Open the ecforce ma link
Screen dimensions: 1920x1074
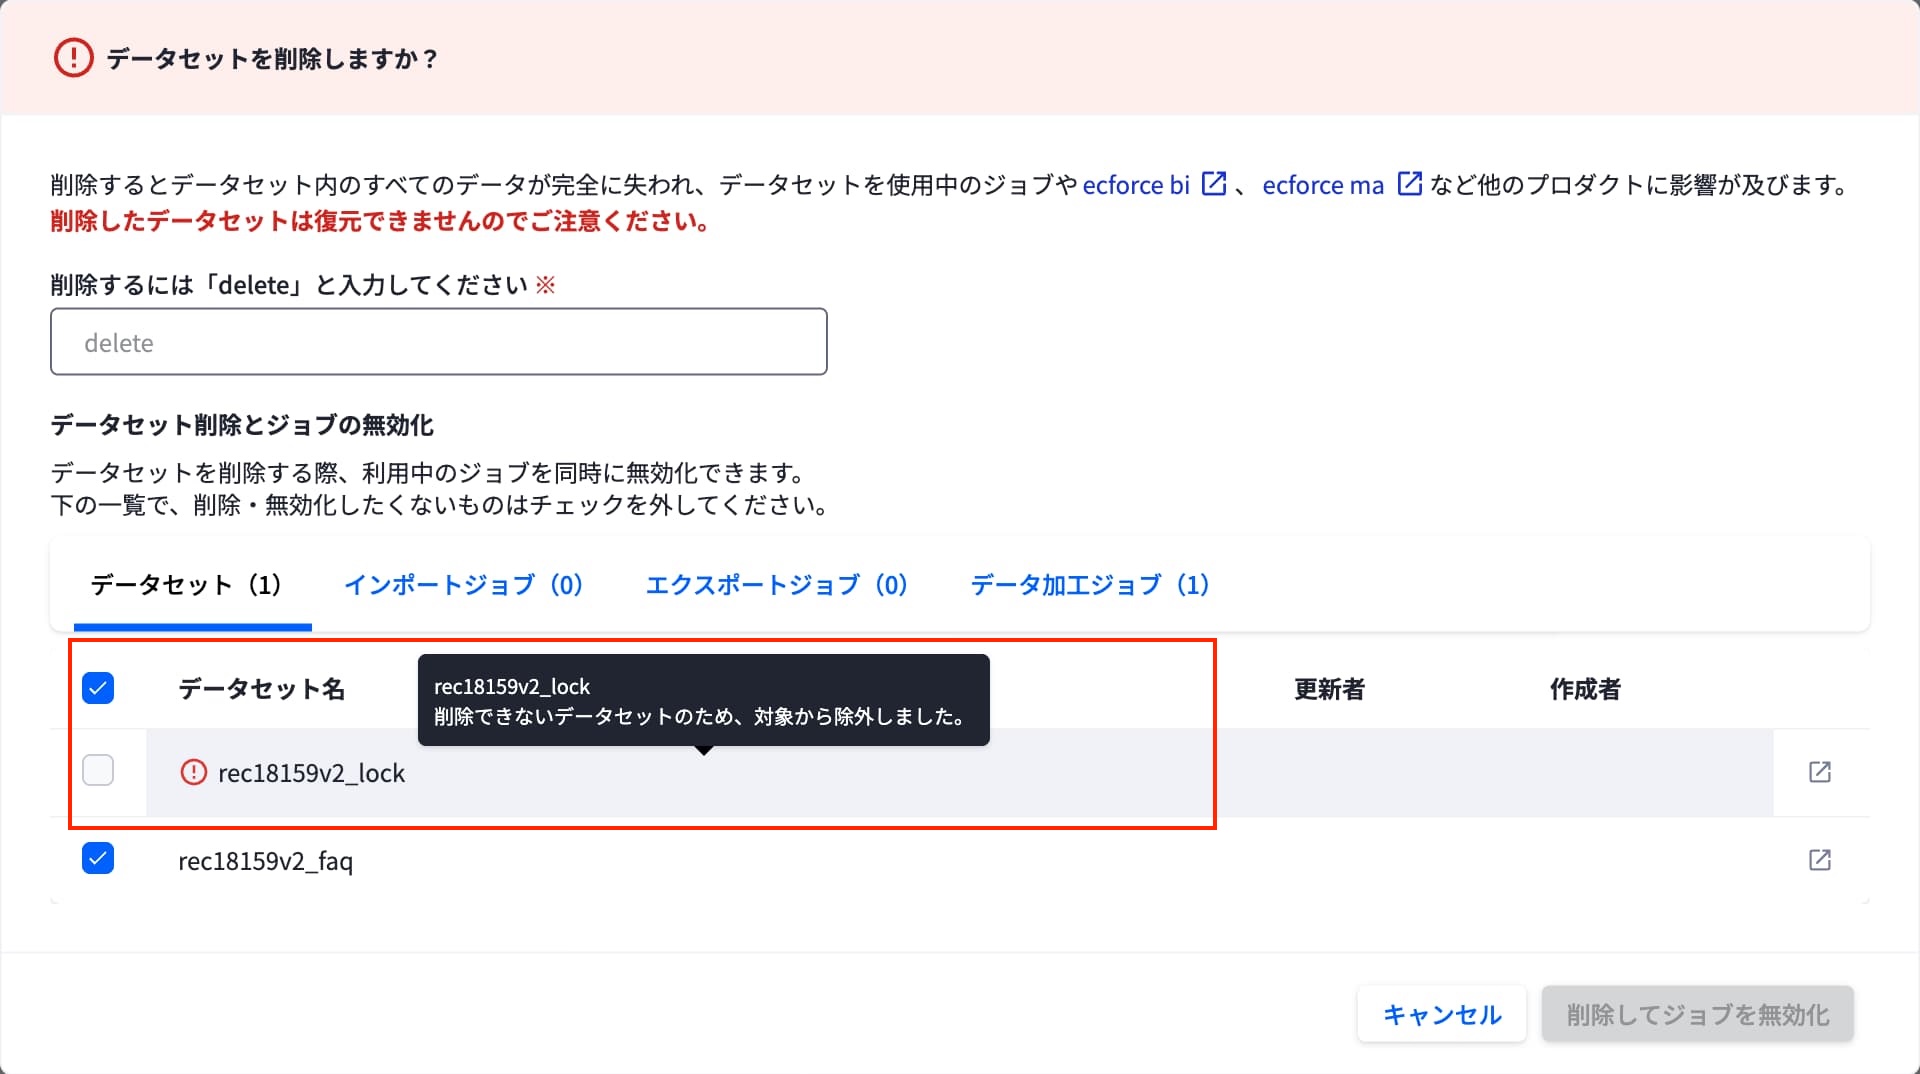(x=1323, y=185)
